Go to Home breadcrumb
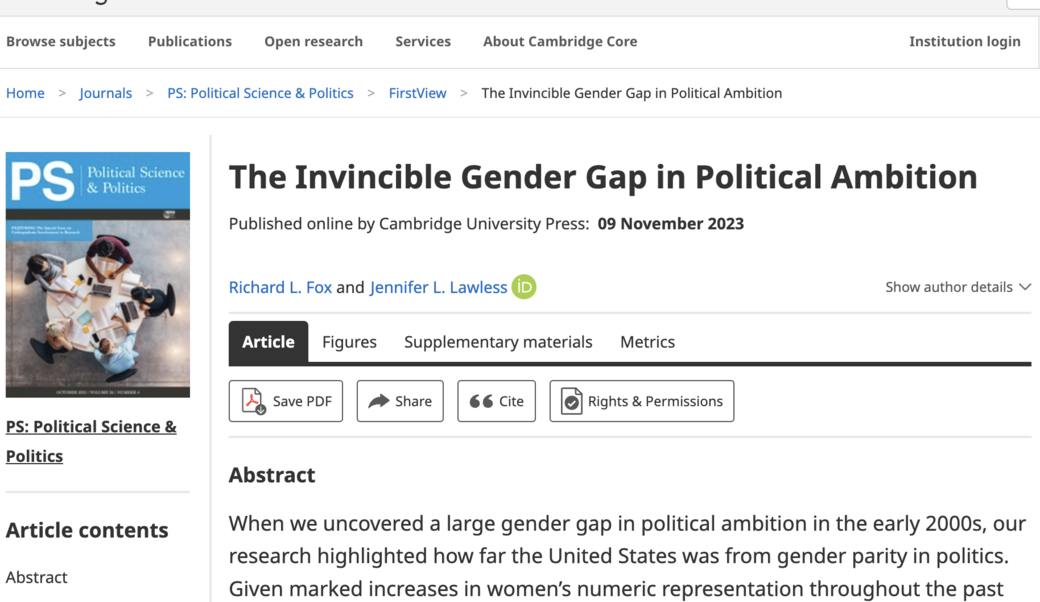Image resolution: width=1040 pixels, height=602 pixels. coord(25,93)
